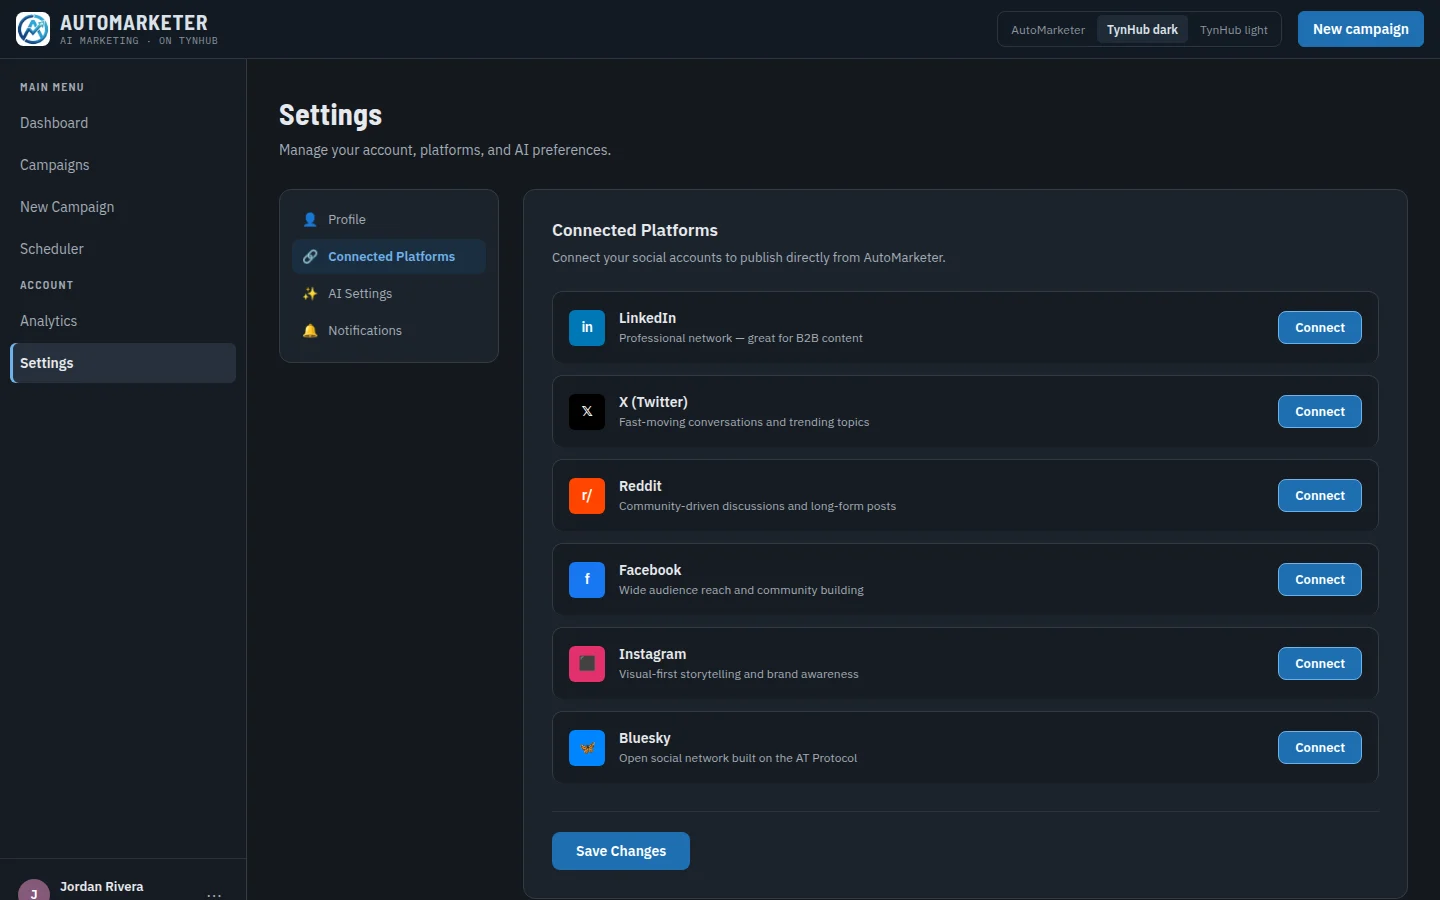Click the AUTOMARKETER brand name
Viewport: 1440px width, 900px height.
[x=134, y=22]
